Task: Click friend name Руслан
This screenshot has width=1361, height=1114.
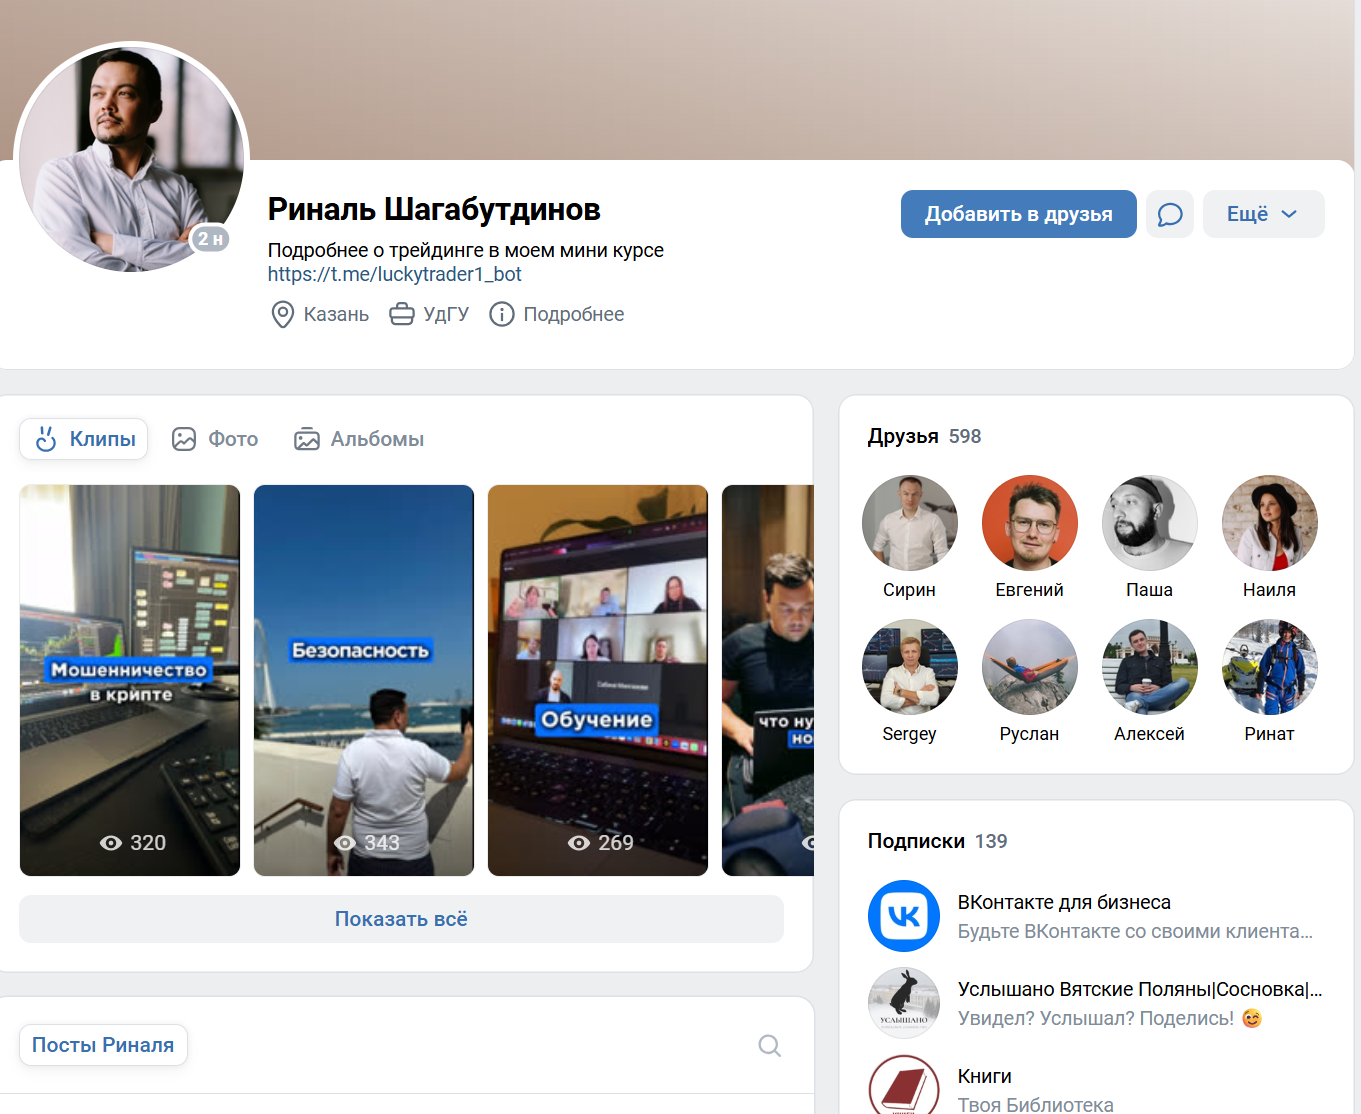Action: point(1030,734)
